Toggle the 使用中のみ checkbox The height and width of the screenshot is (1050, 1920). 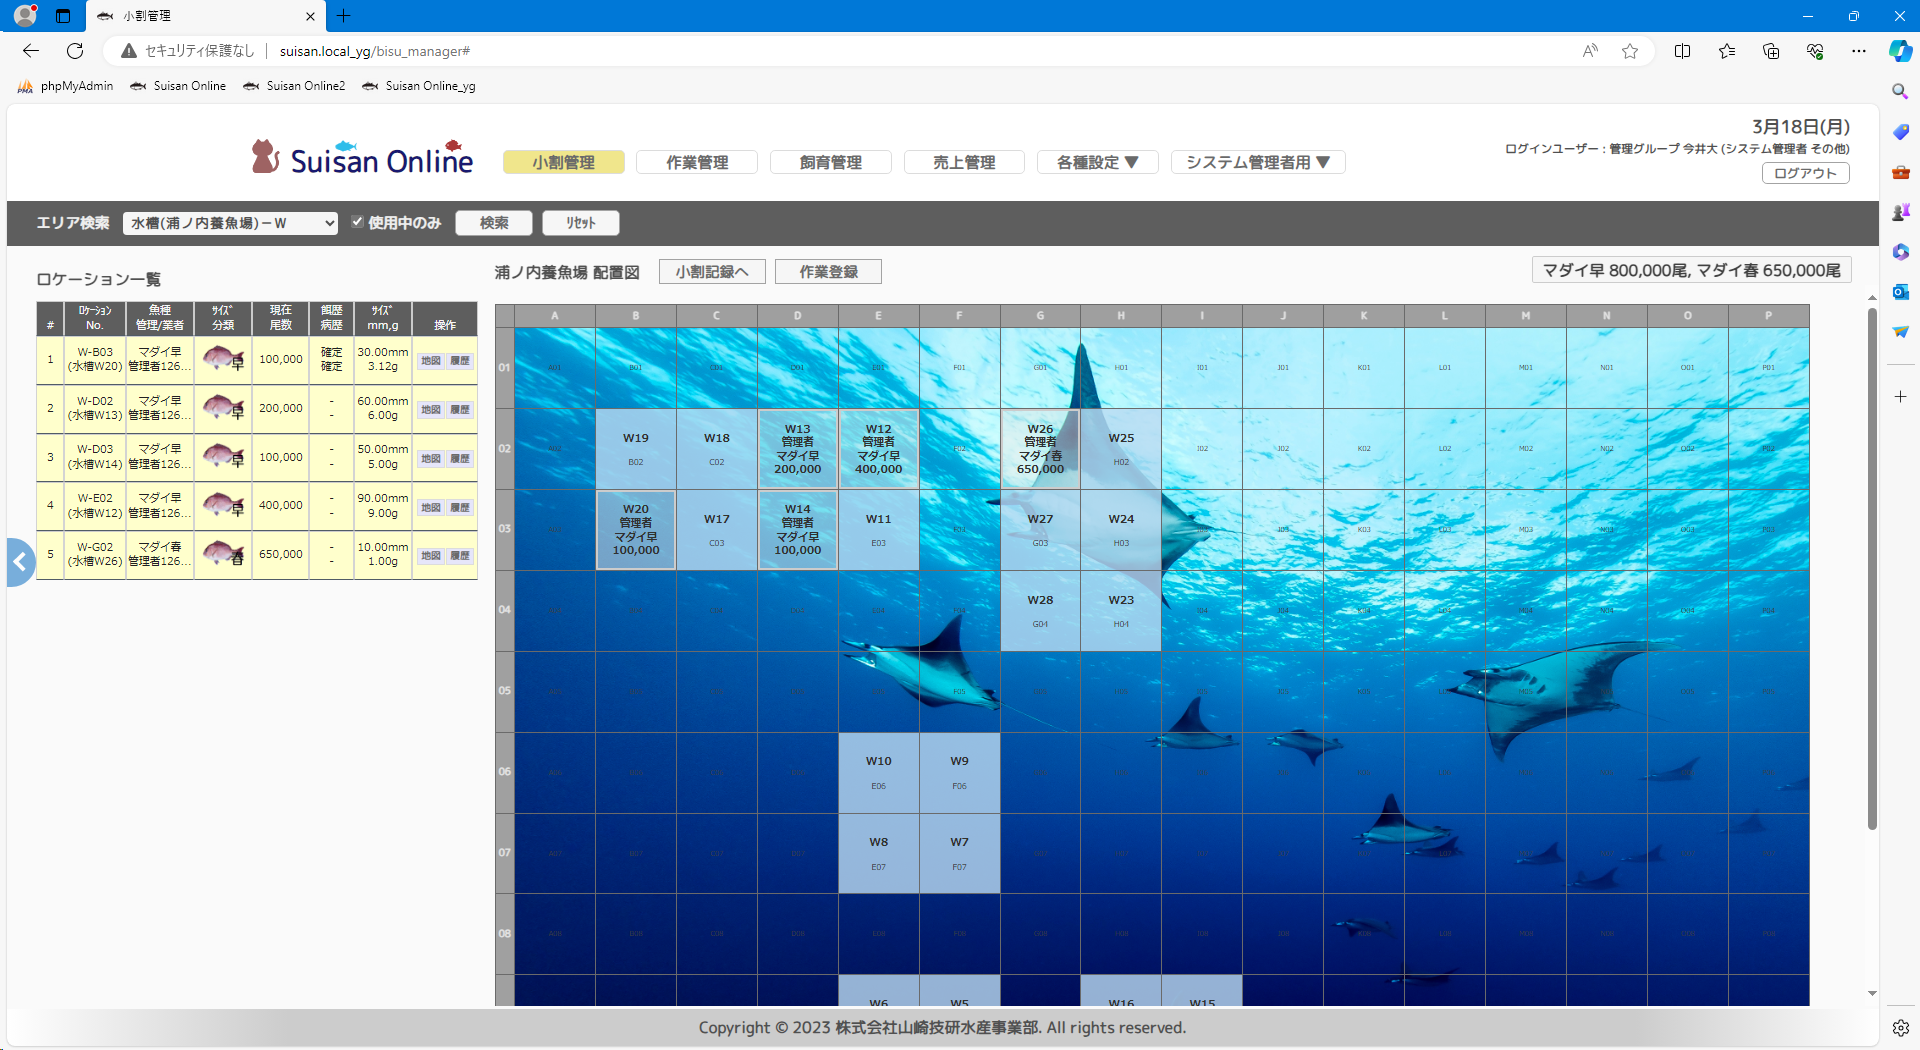click(x=357, y=222)
